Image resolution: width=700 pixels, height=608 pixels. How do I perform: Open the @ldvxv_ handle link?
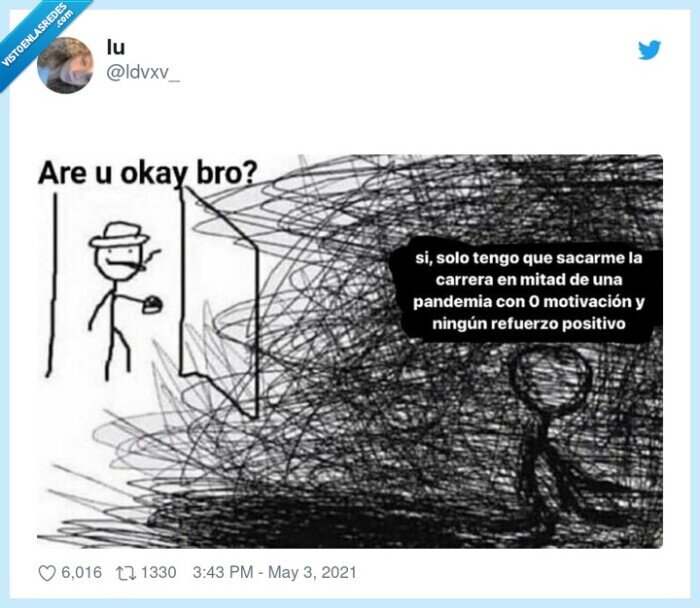143,72
